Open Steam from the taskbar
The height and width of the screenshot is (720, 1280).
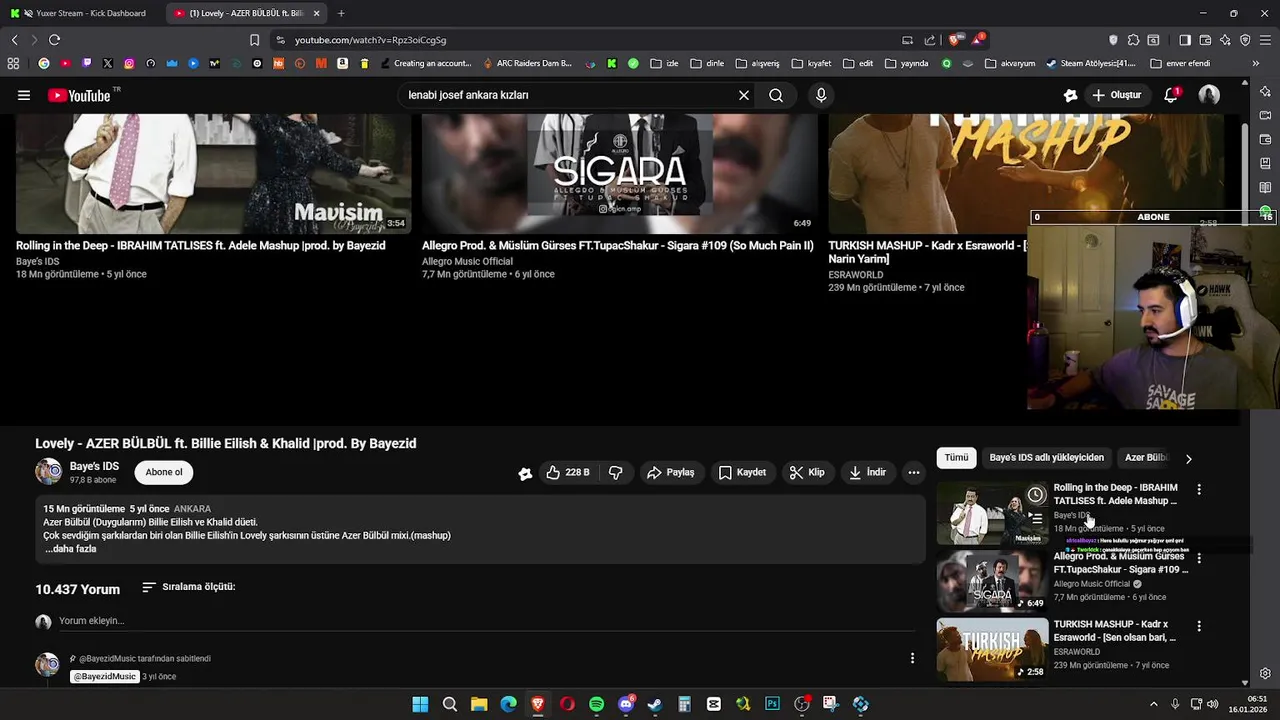[x=655, y=704]
